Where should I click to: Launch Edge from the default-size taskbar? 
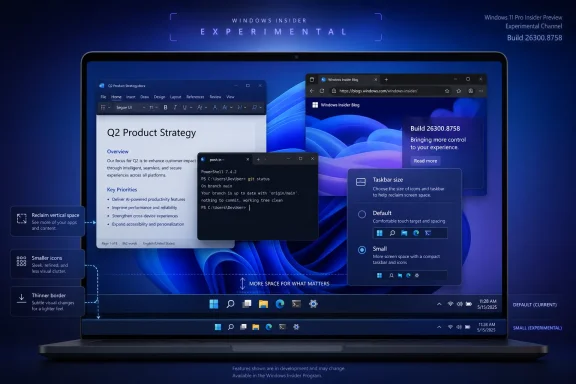click(280, 304)
